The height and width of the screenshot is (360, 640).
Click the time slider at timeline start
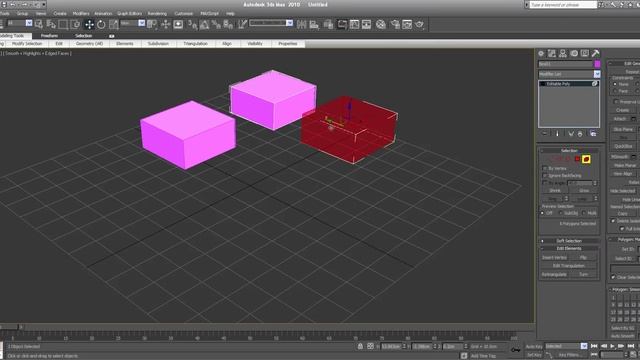(10, 327)
